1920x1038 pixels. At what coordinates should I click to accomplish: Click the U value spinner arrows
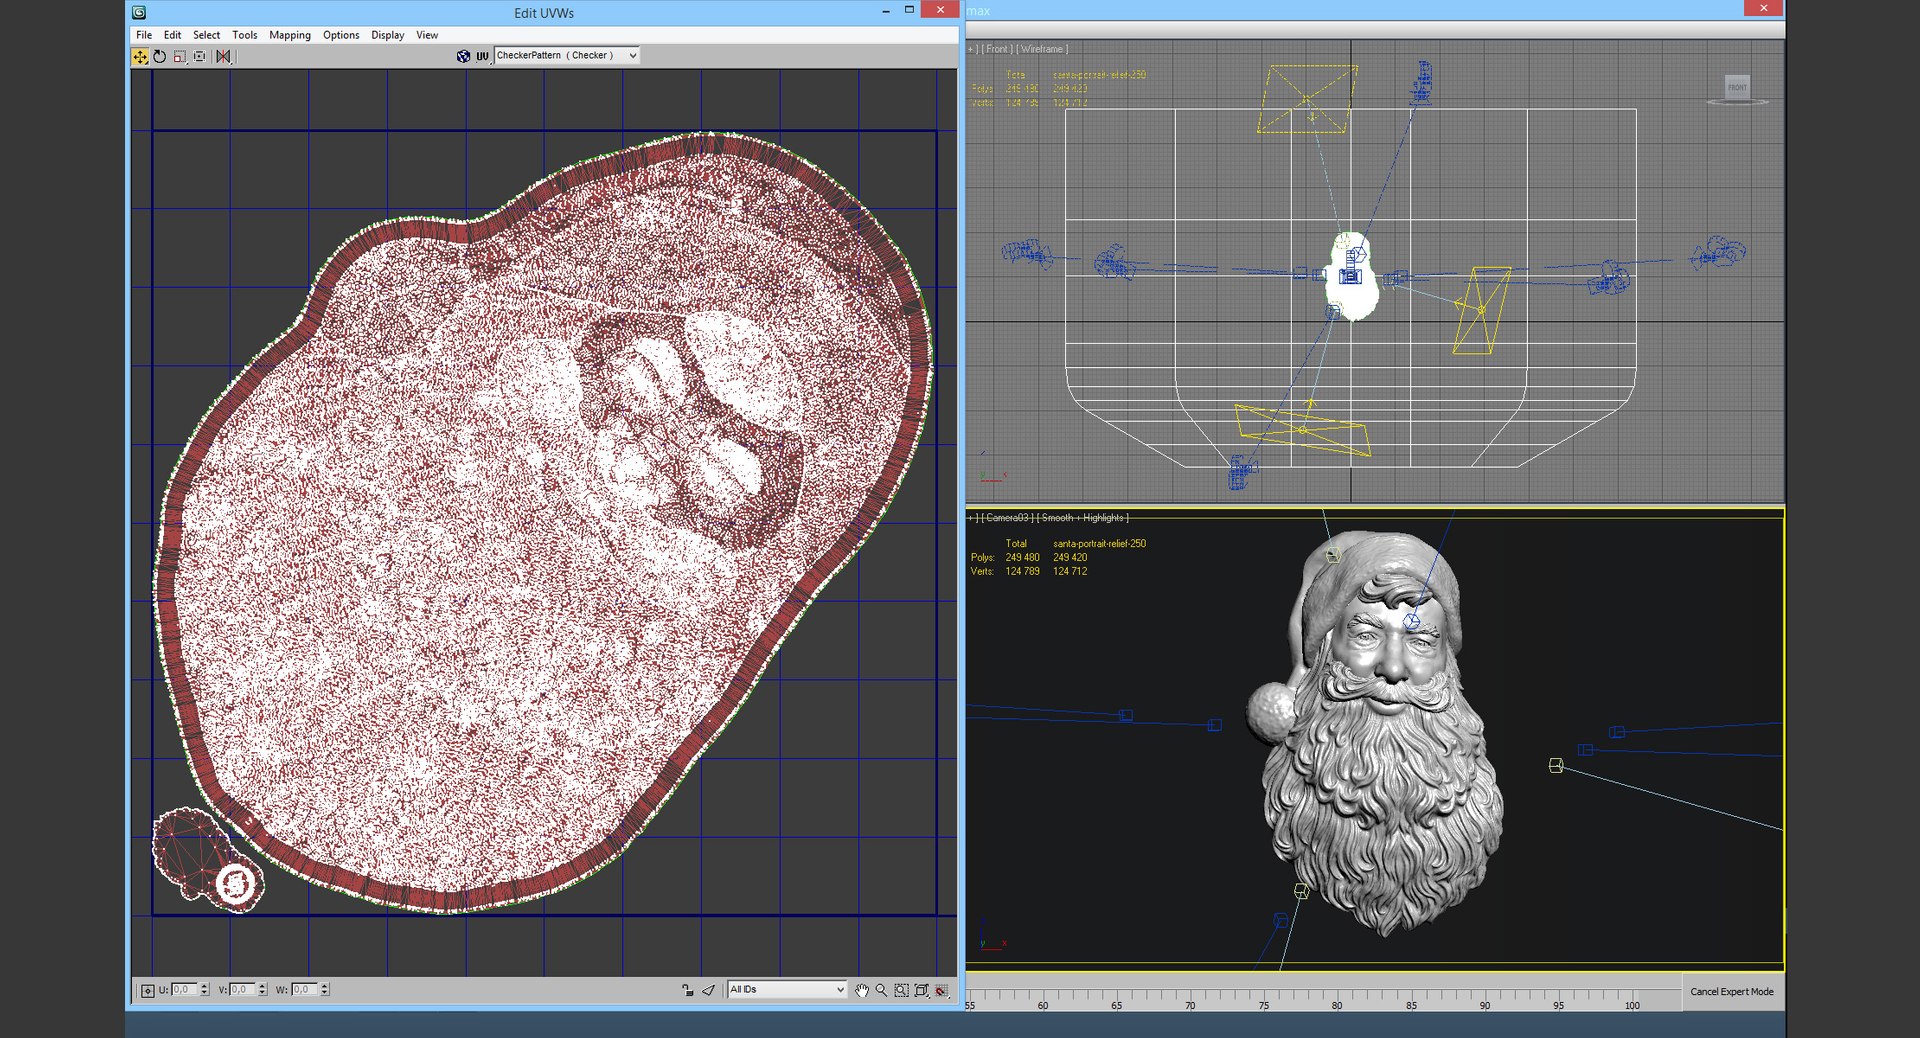click(204, 990)
